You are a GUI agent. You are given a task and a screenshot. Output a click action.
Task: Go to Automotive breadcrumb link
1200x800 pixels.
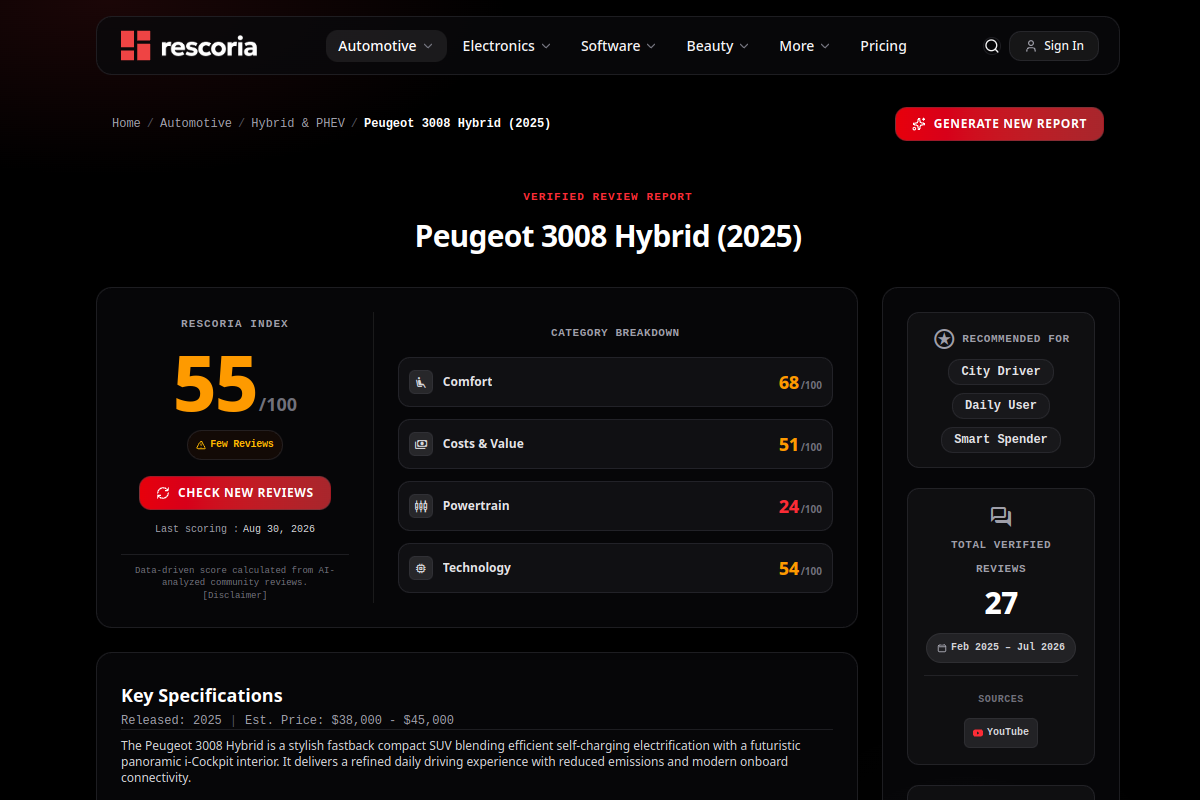point(196,123)
